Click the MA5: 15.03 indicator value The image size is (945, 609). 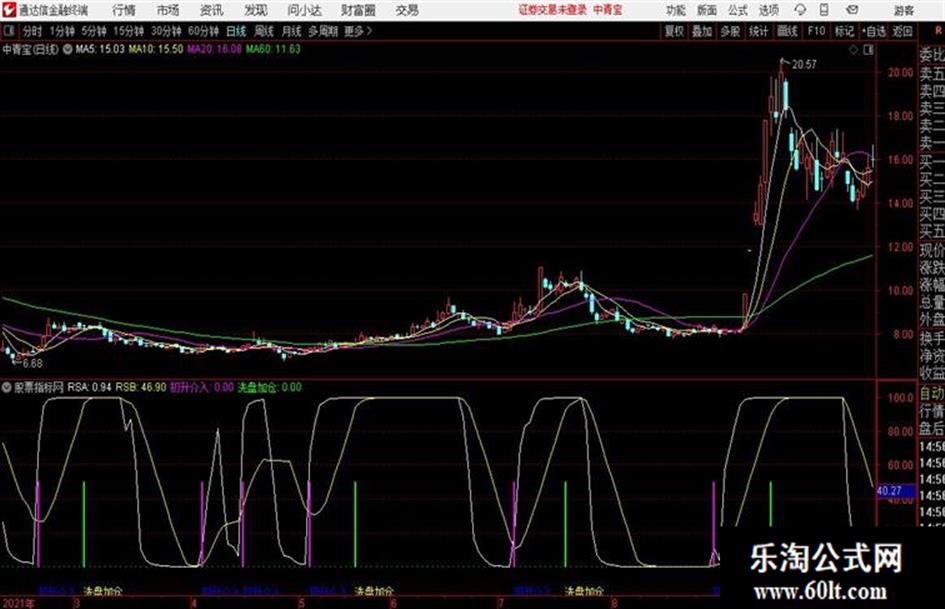(100, 49)
